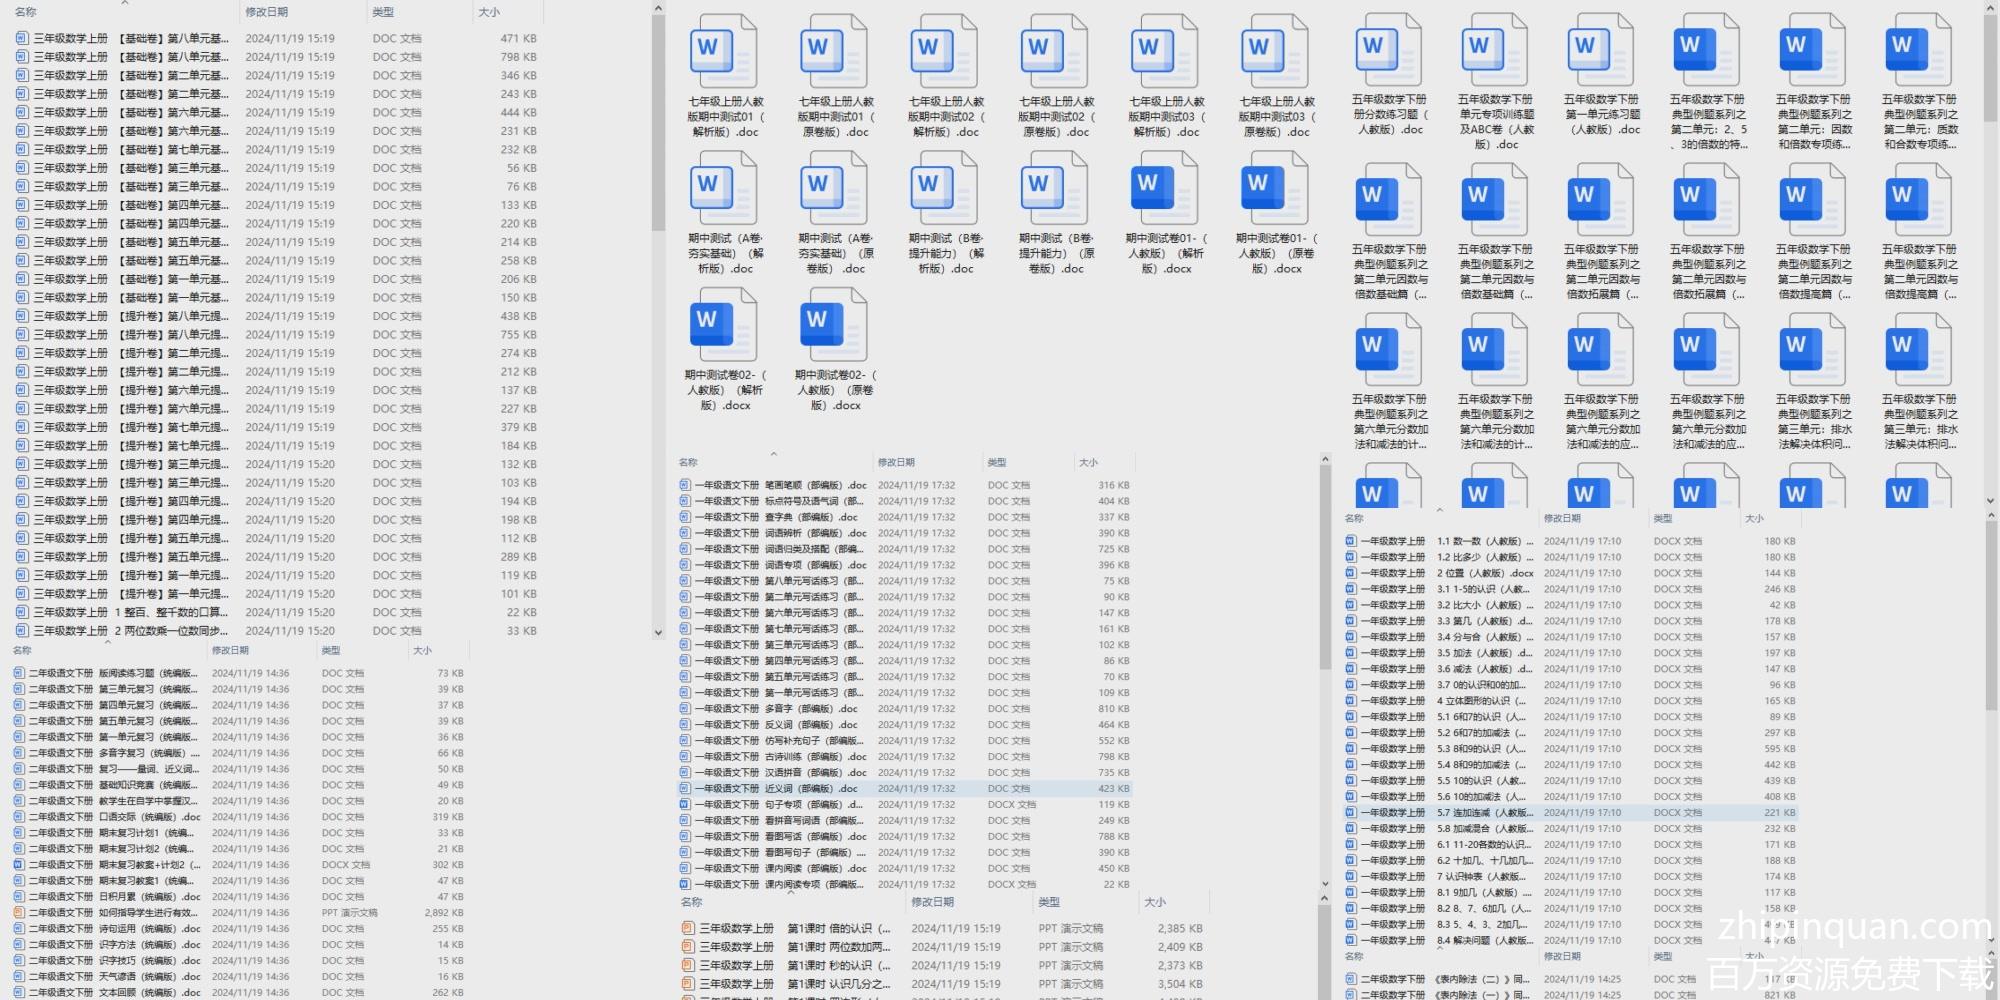This screenshot has width=2000, height=1000.
Task: Click 名称 header in 一年级数学上册 list
Action: click(1354, 518)
